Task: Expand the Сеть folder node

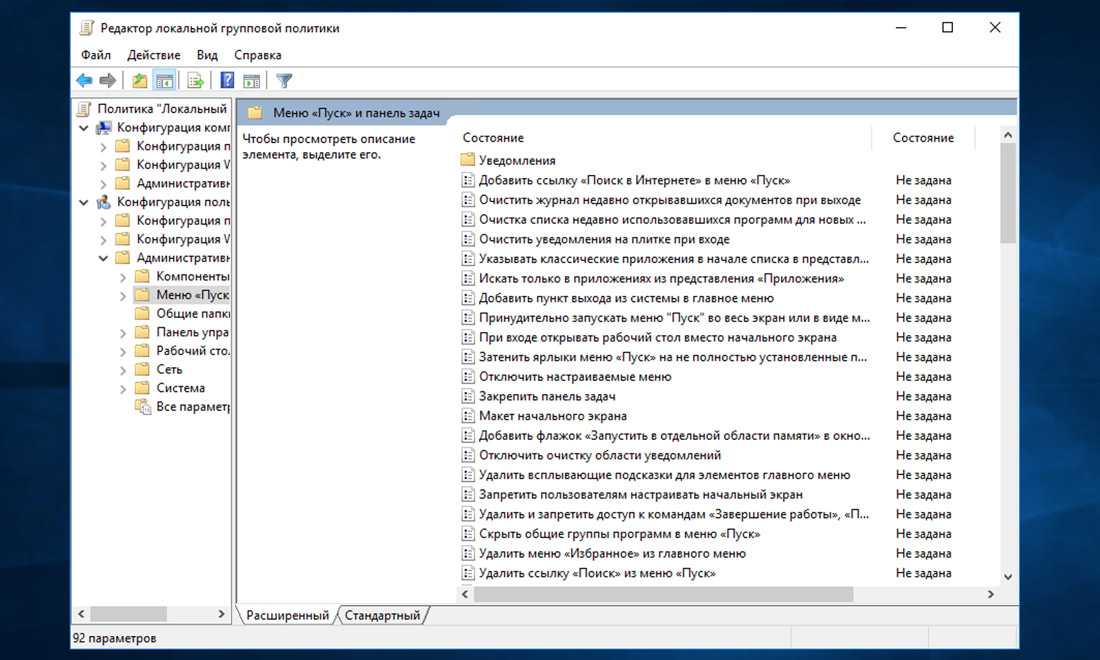Action: 123,370
